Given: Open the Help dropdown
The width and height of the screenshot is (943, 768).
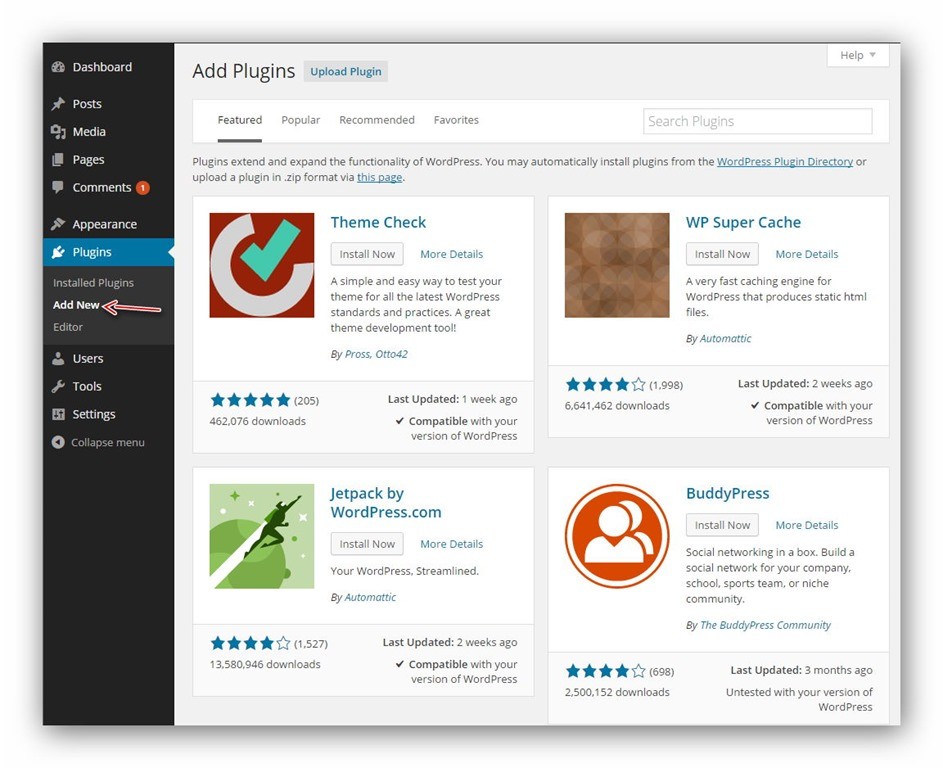Looking at the screenshot, I should click(x=856, y=55).
